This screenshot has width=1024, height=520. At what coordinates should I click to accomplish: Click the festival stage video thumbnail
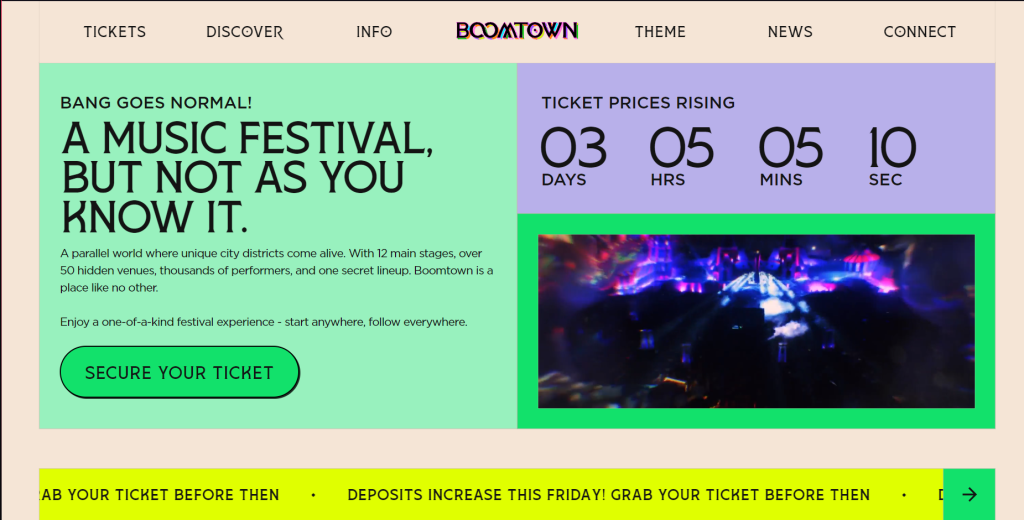click(756, 321)
